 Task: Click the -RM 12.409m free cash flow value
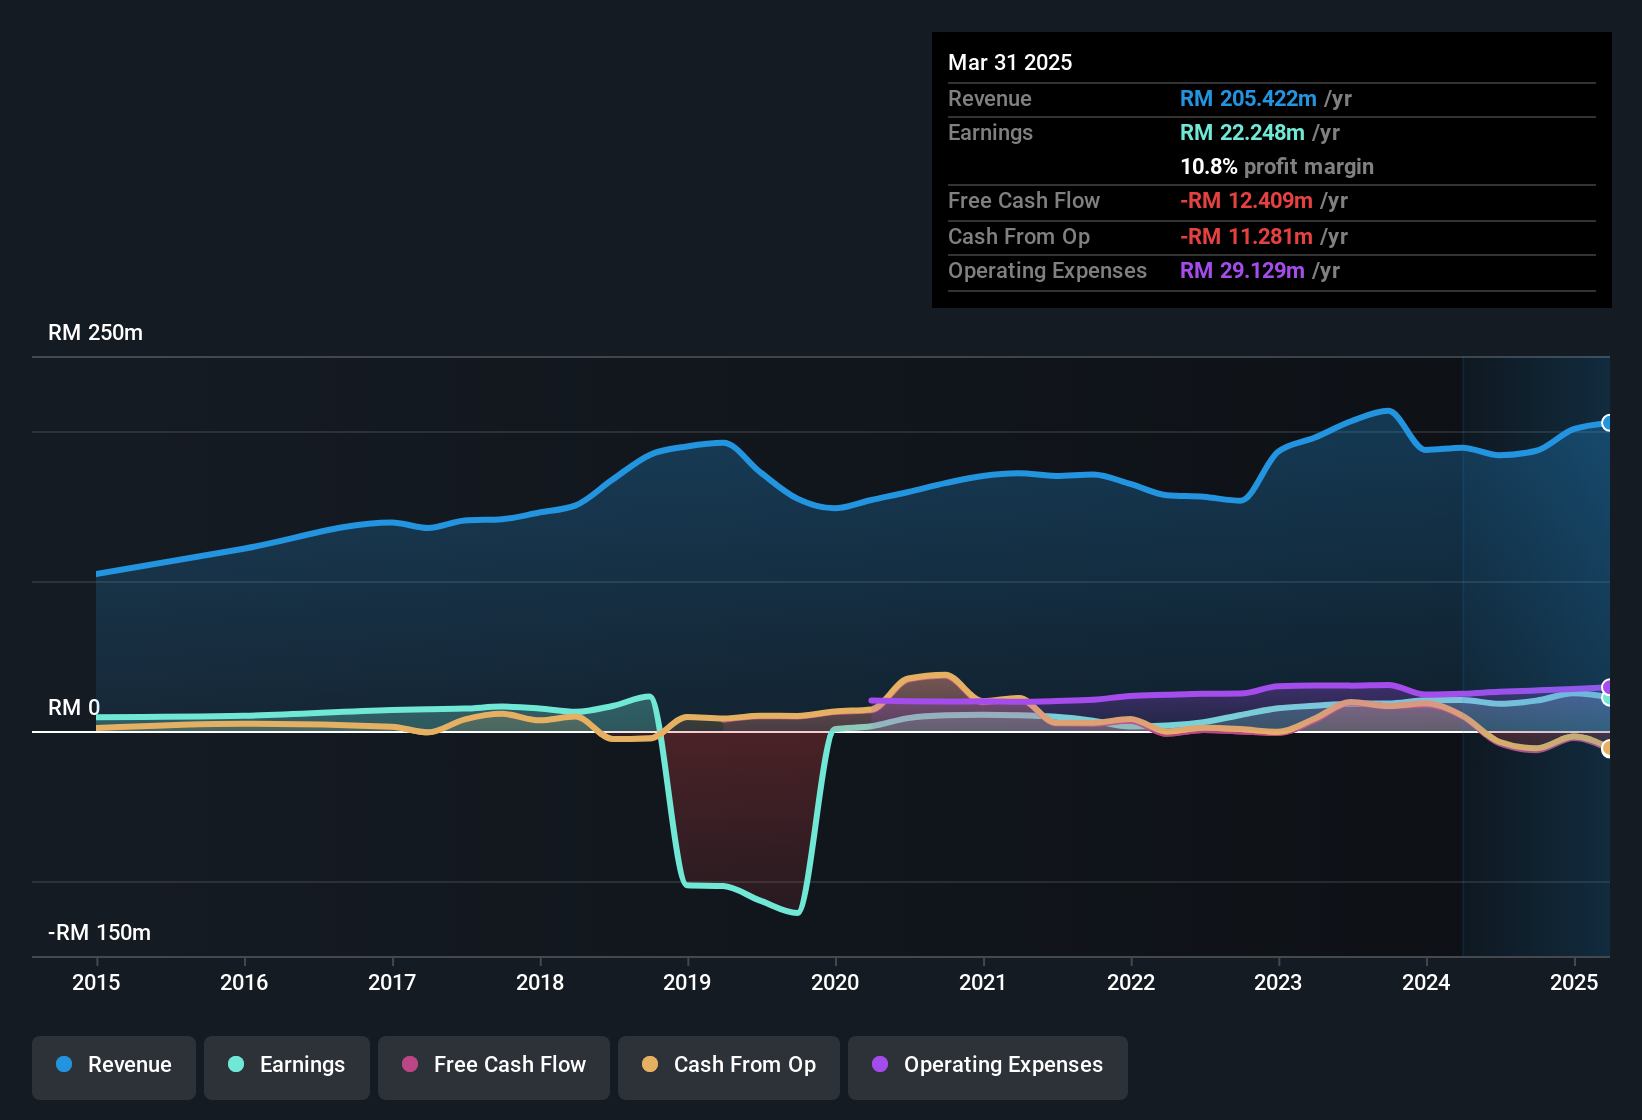tap(1246, 200)
